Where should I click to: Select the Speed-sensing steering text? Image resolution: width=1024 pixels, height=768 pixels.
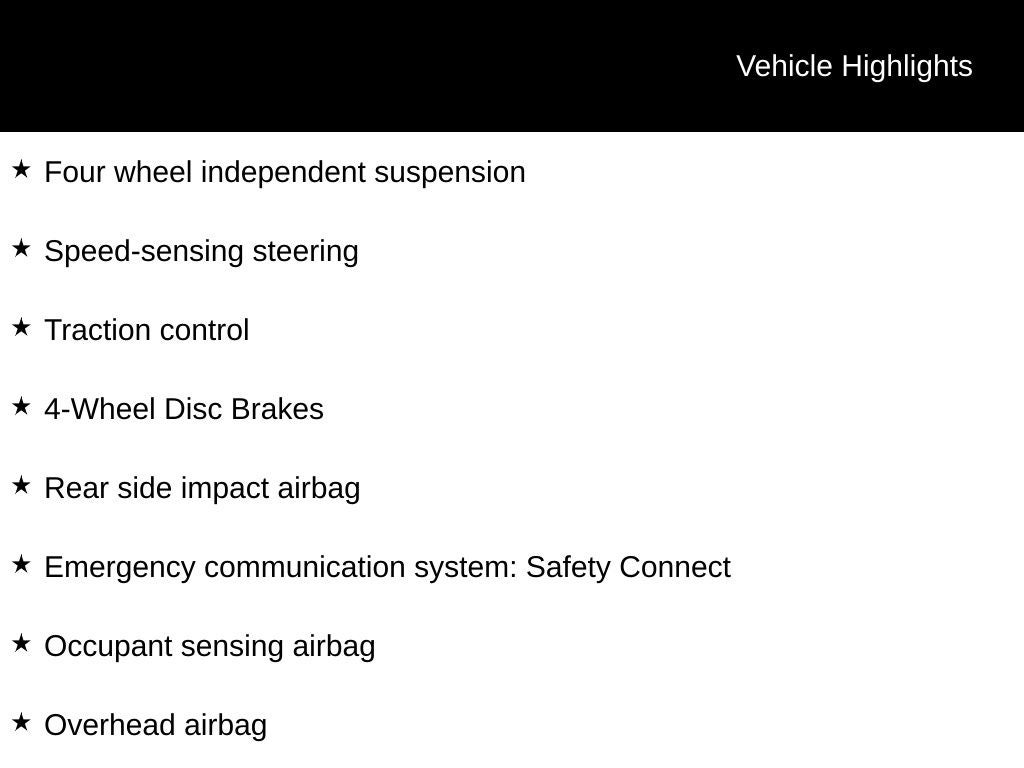[201, 251]
